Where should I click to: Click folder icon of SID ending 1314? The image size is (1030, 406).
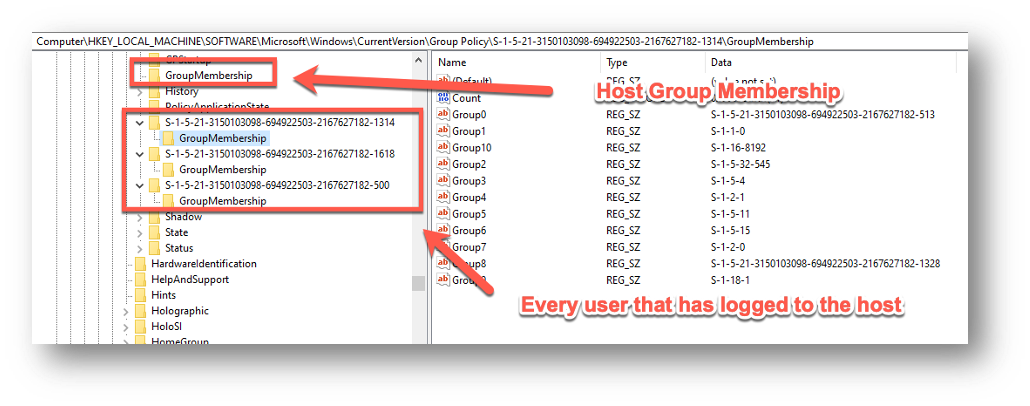155,123
